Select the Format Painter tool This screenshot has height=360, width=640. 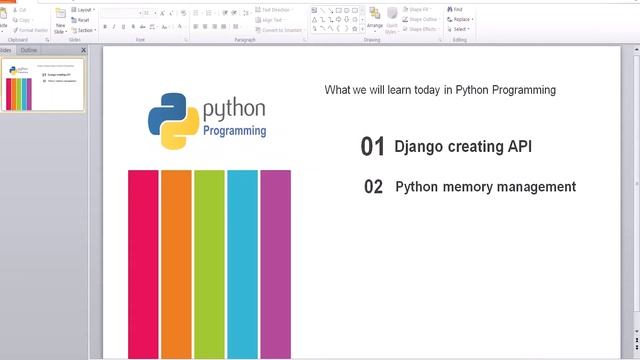(30, 30)
